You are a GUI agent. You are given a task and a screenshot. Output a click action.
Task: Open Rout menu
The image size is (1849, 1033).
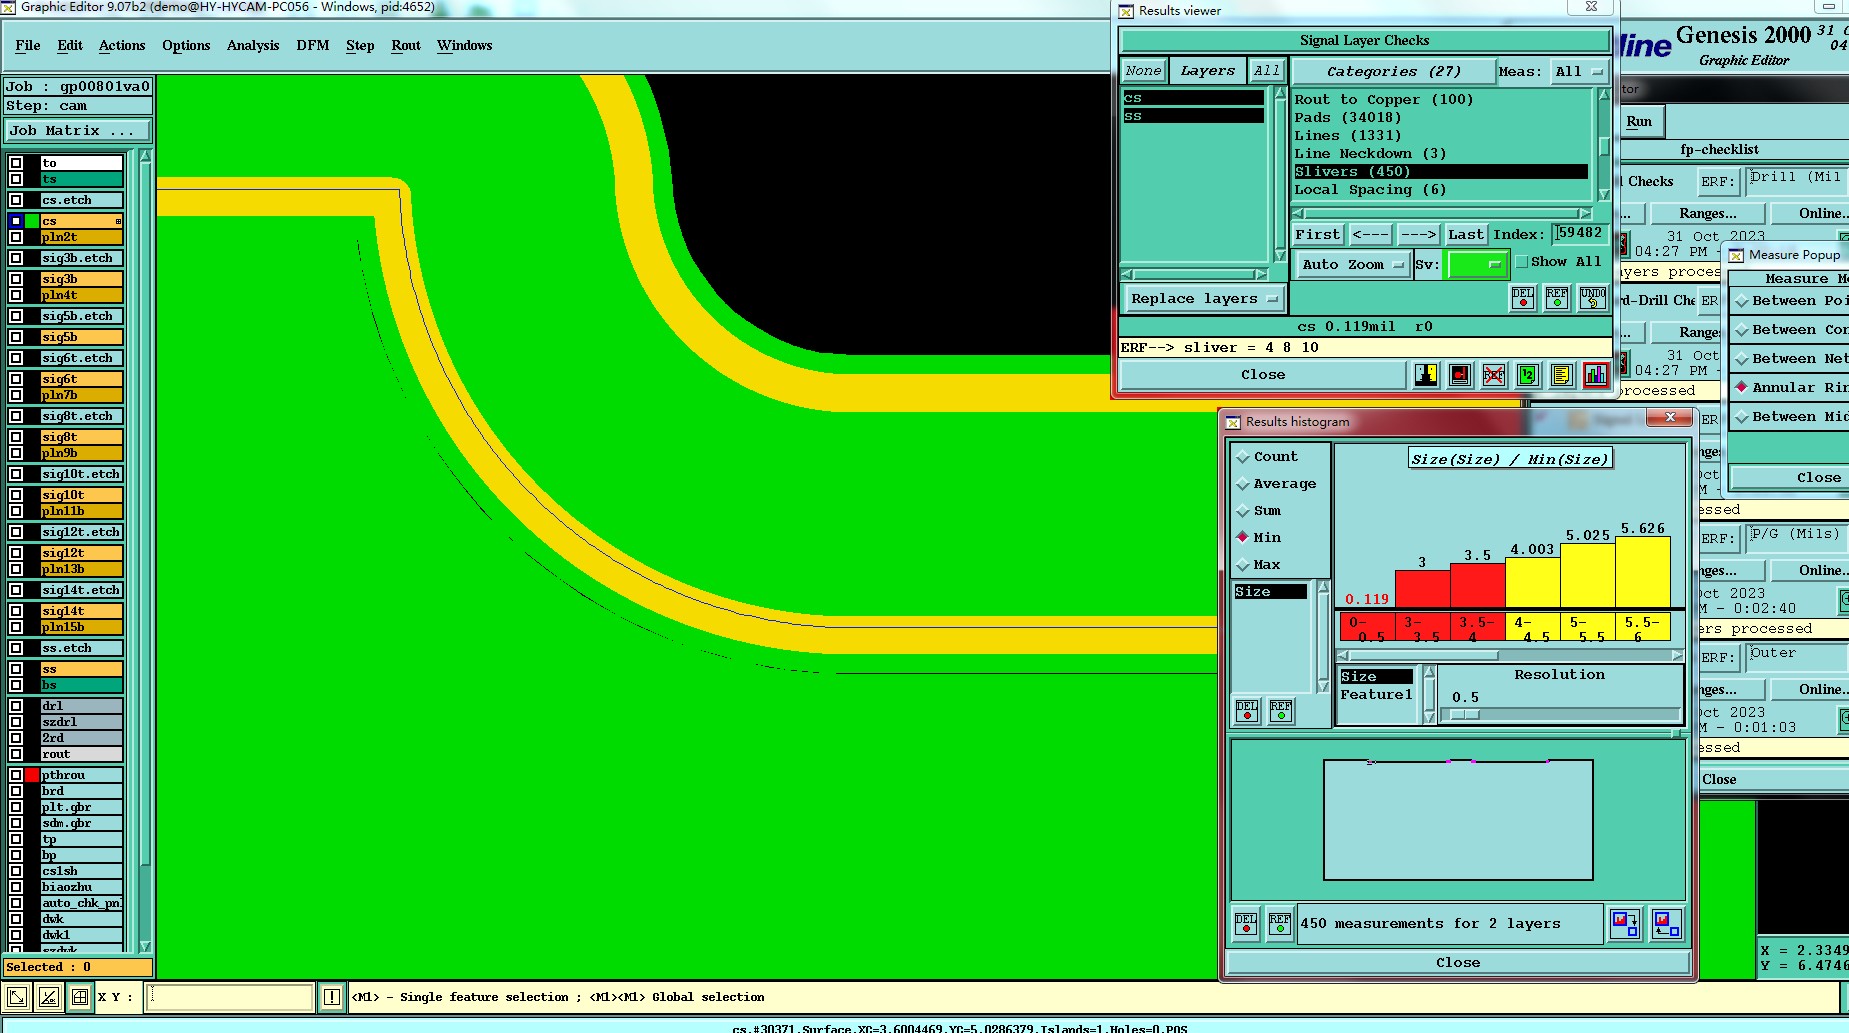pos(406,46)
